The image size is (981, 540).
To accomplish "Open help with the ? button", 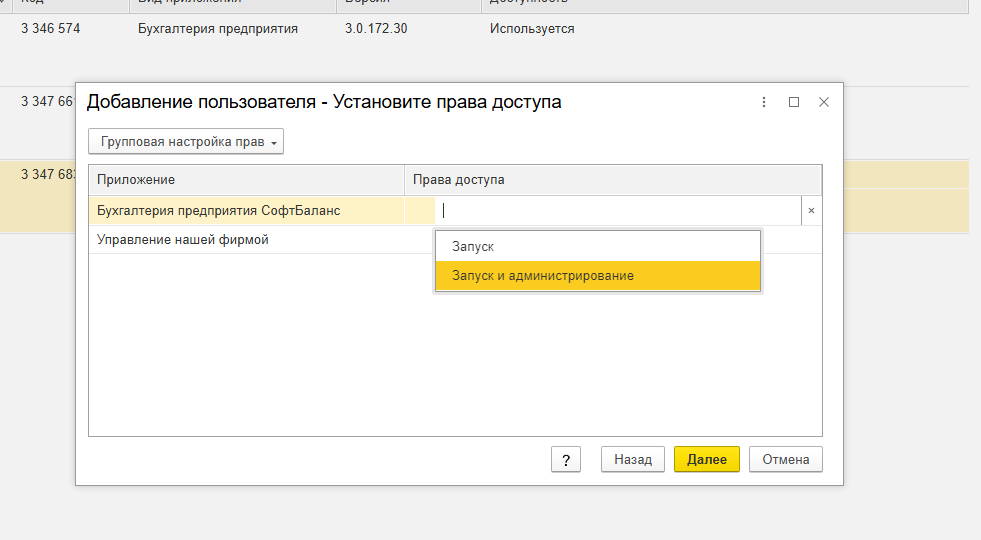I will [566, 459].
